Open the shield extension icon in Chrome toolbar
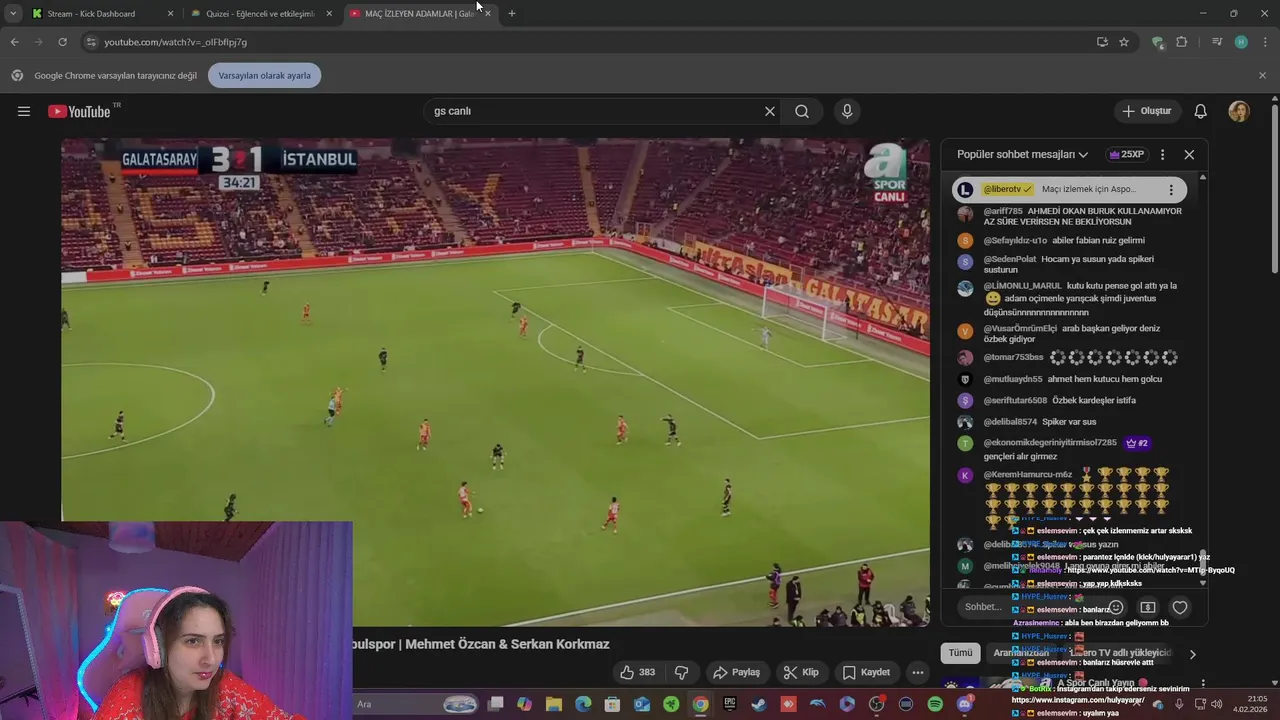Viewport: 1280px width, 720px height. click(1158, 42)
